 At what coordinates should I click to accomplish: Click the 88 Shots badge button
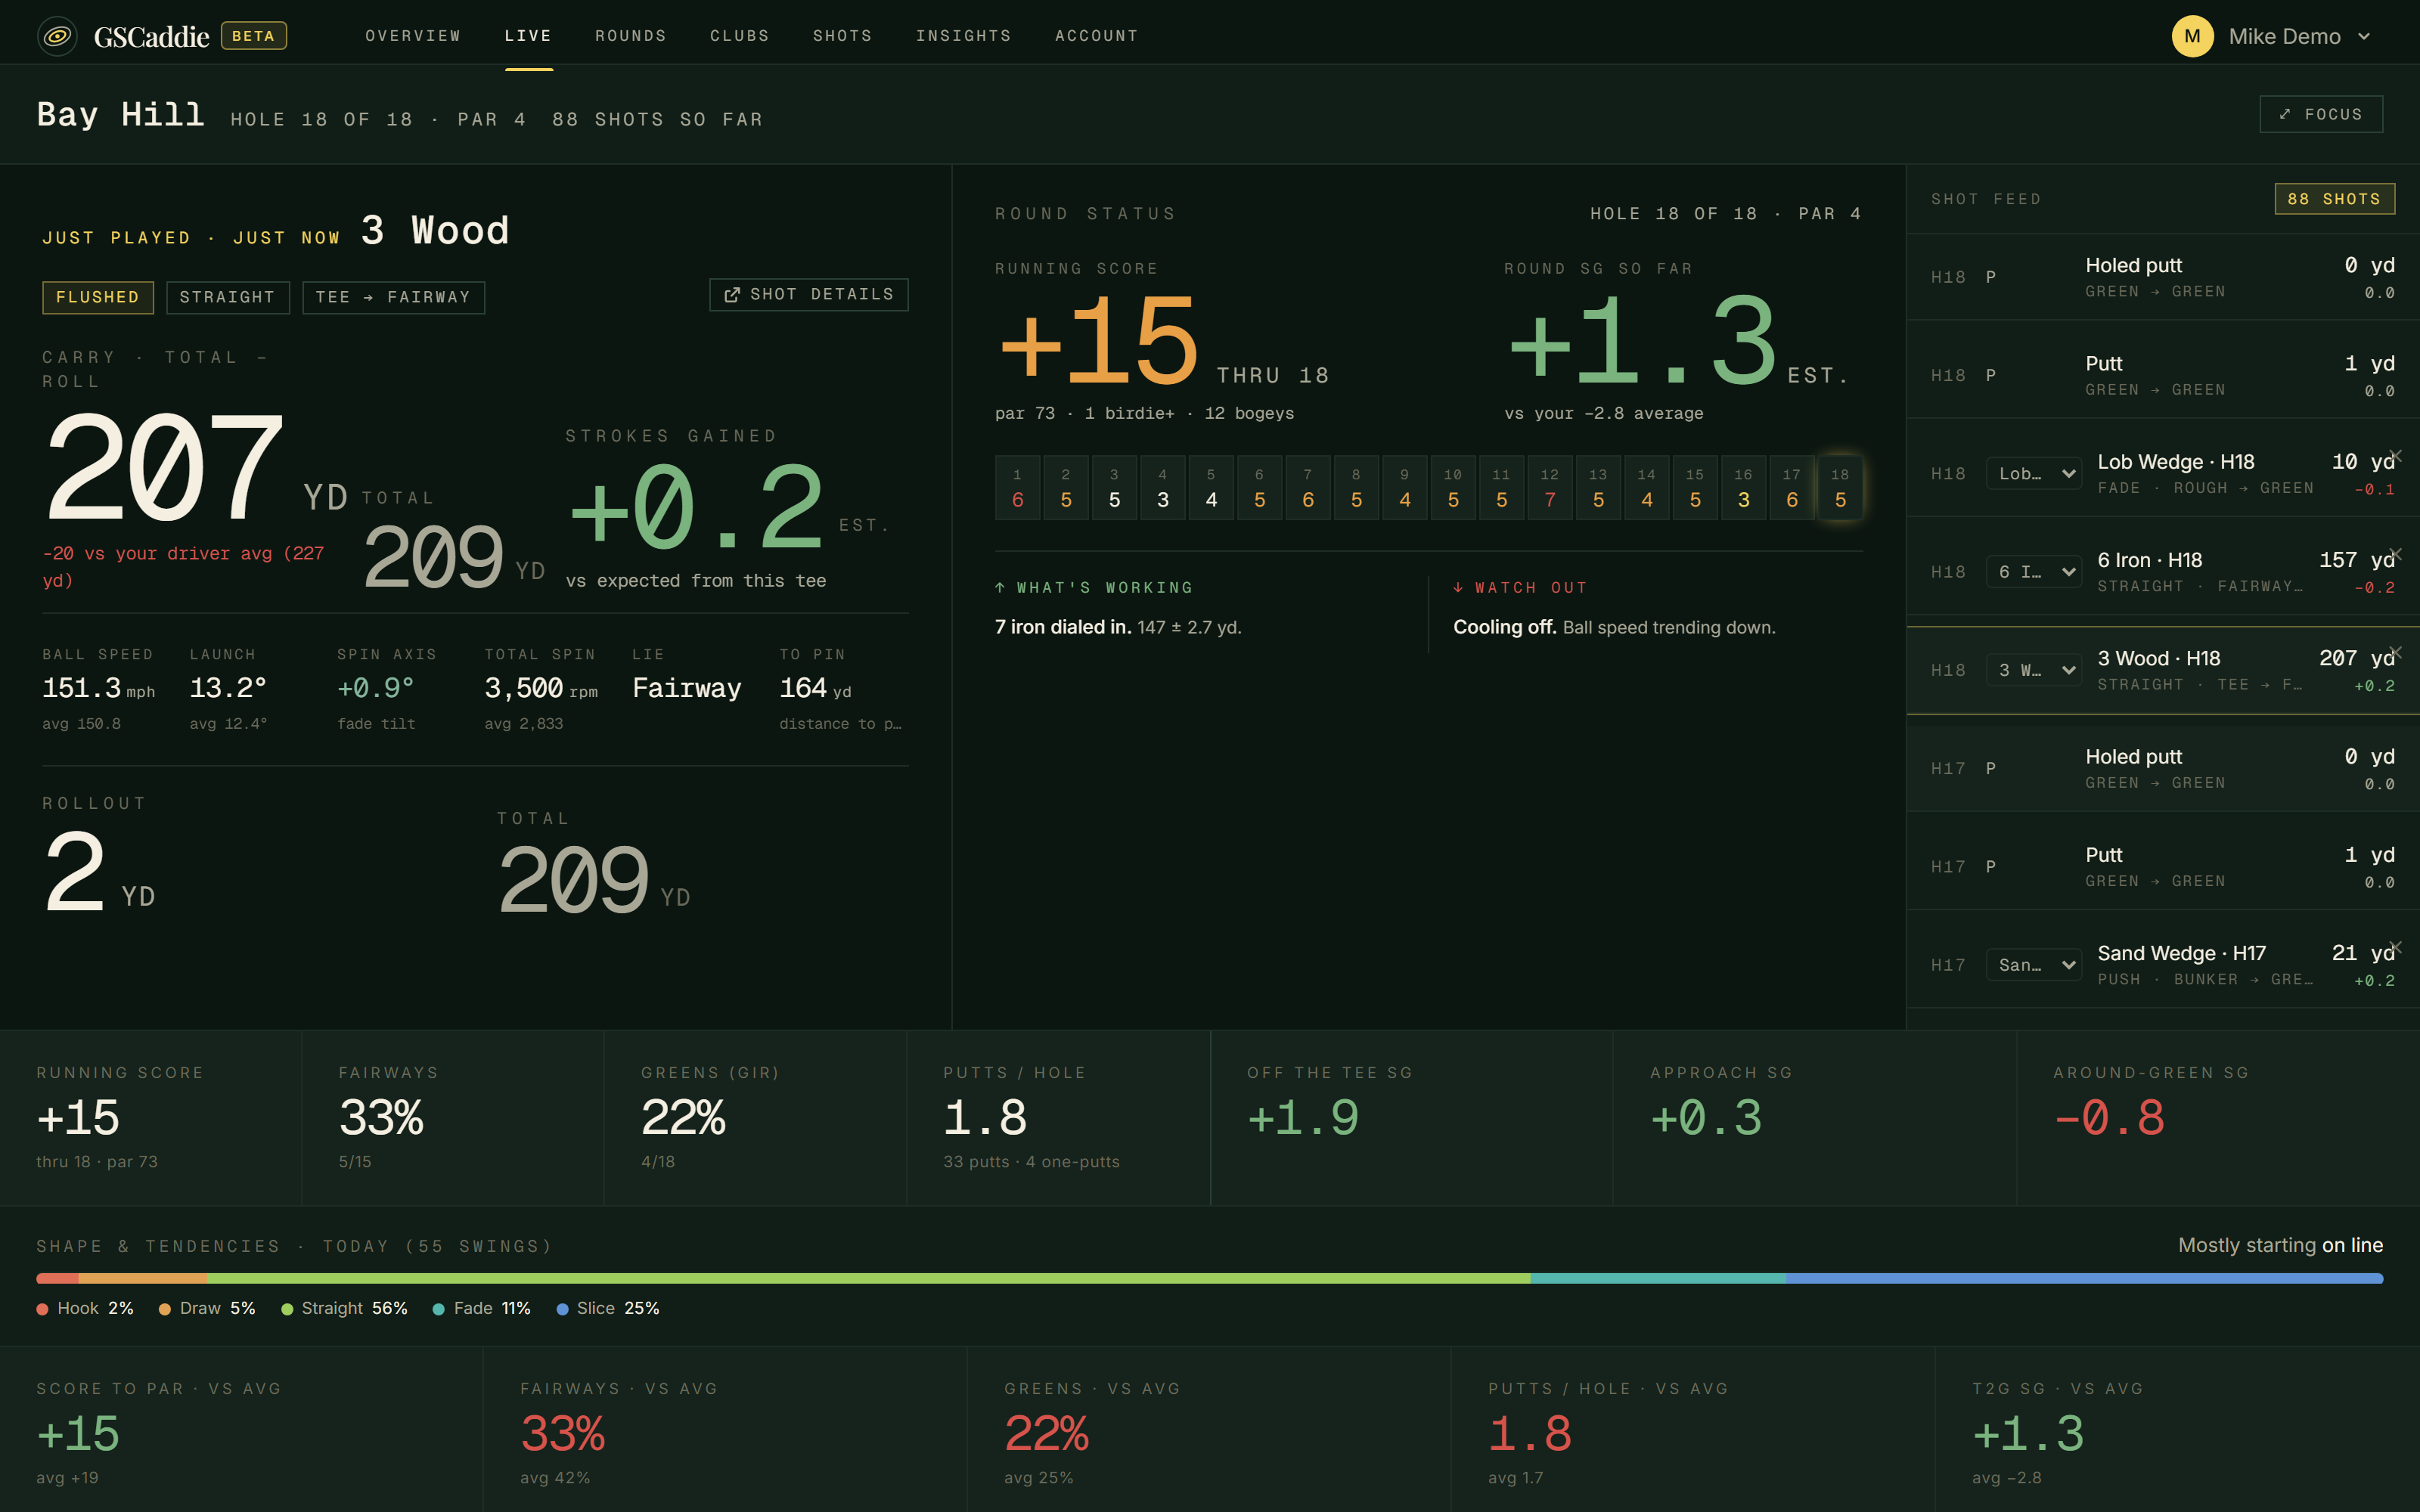coord(2334,199)
